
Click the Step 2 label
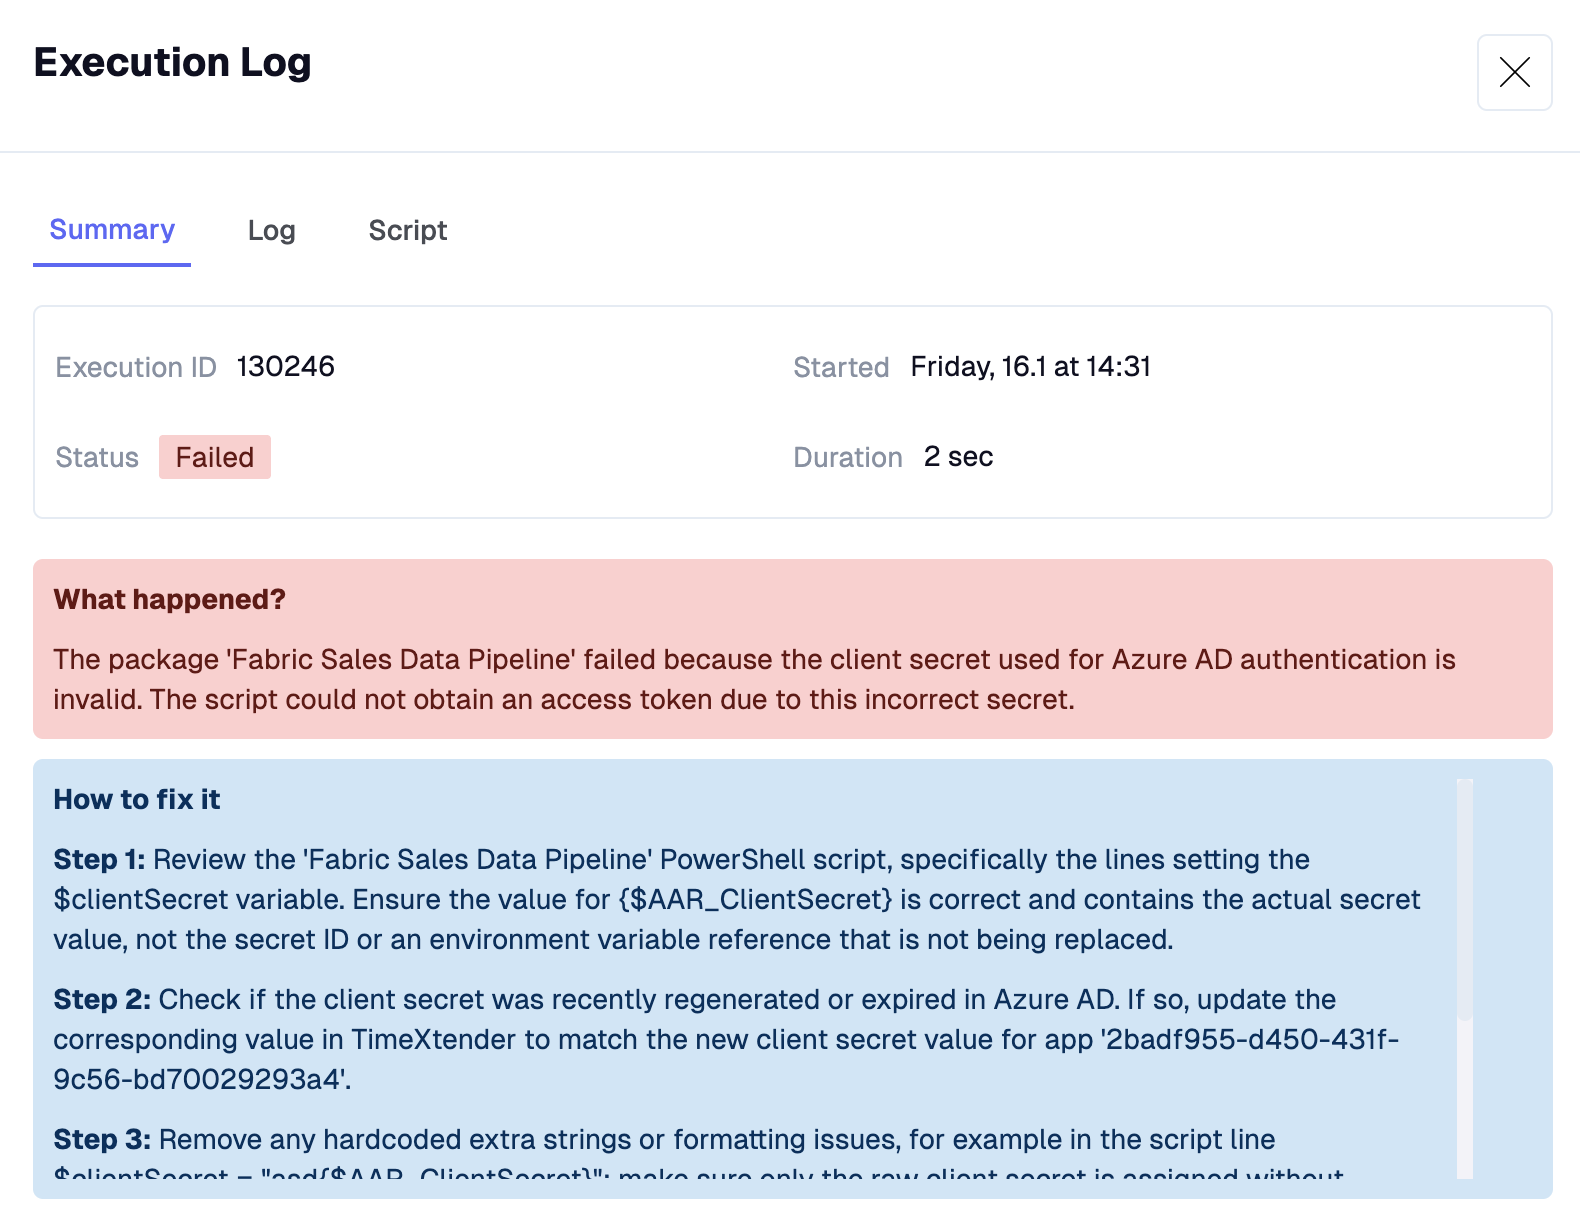102,999
